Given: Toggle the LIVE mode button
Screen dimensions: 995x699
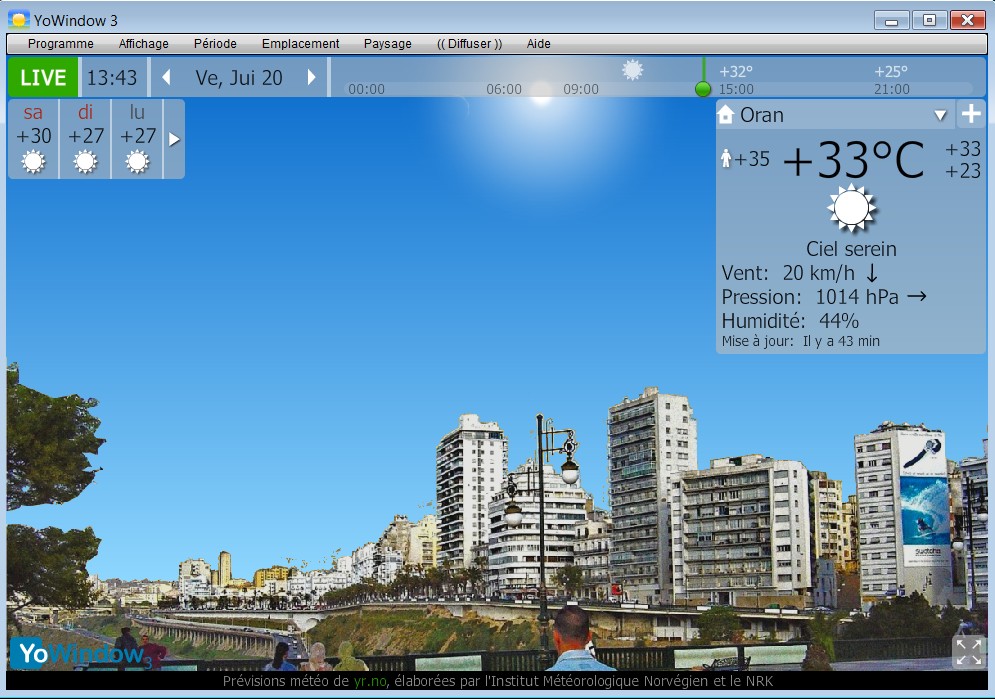Looking at the screenshot, I should [43, 78].
